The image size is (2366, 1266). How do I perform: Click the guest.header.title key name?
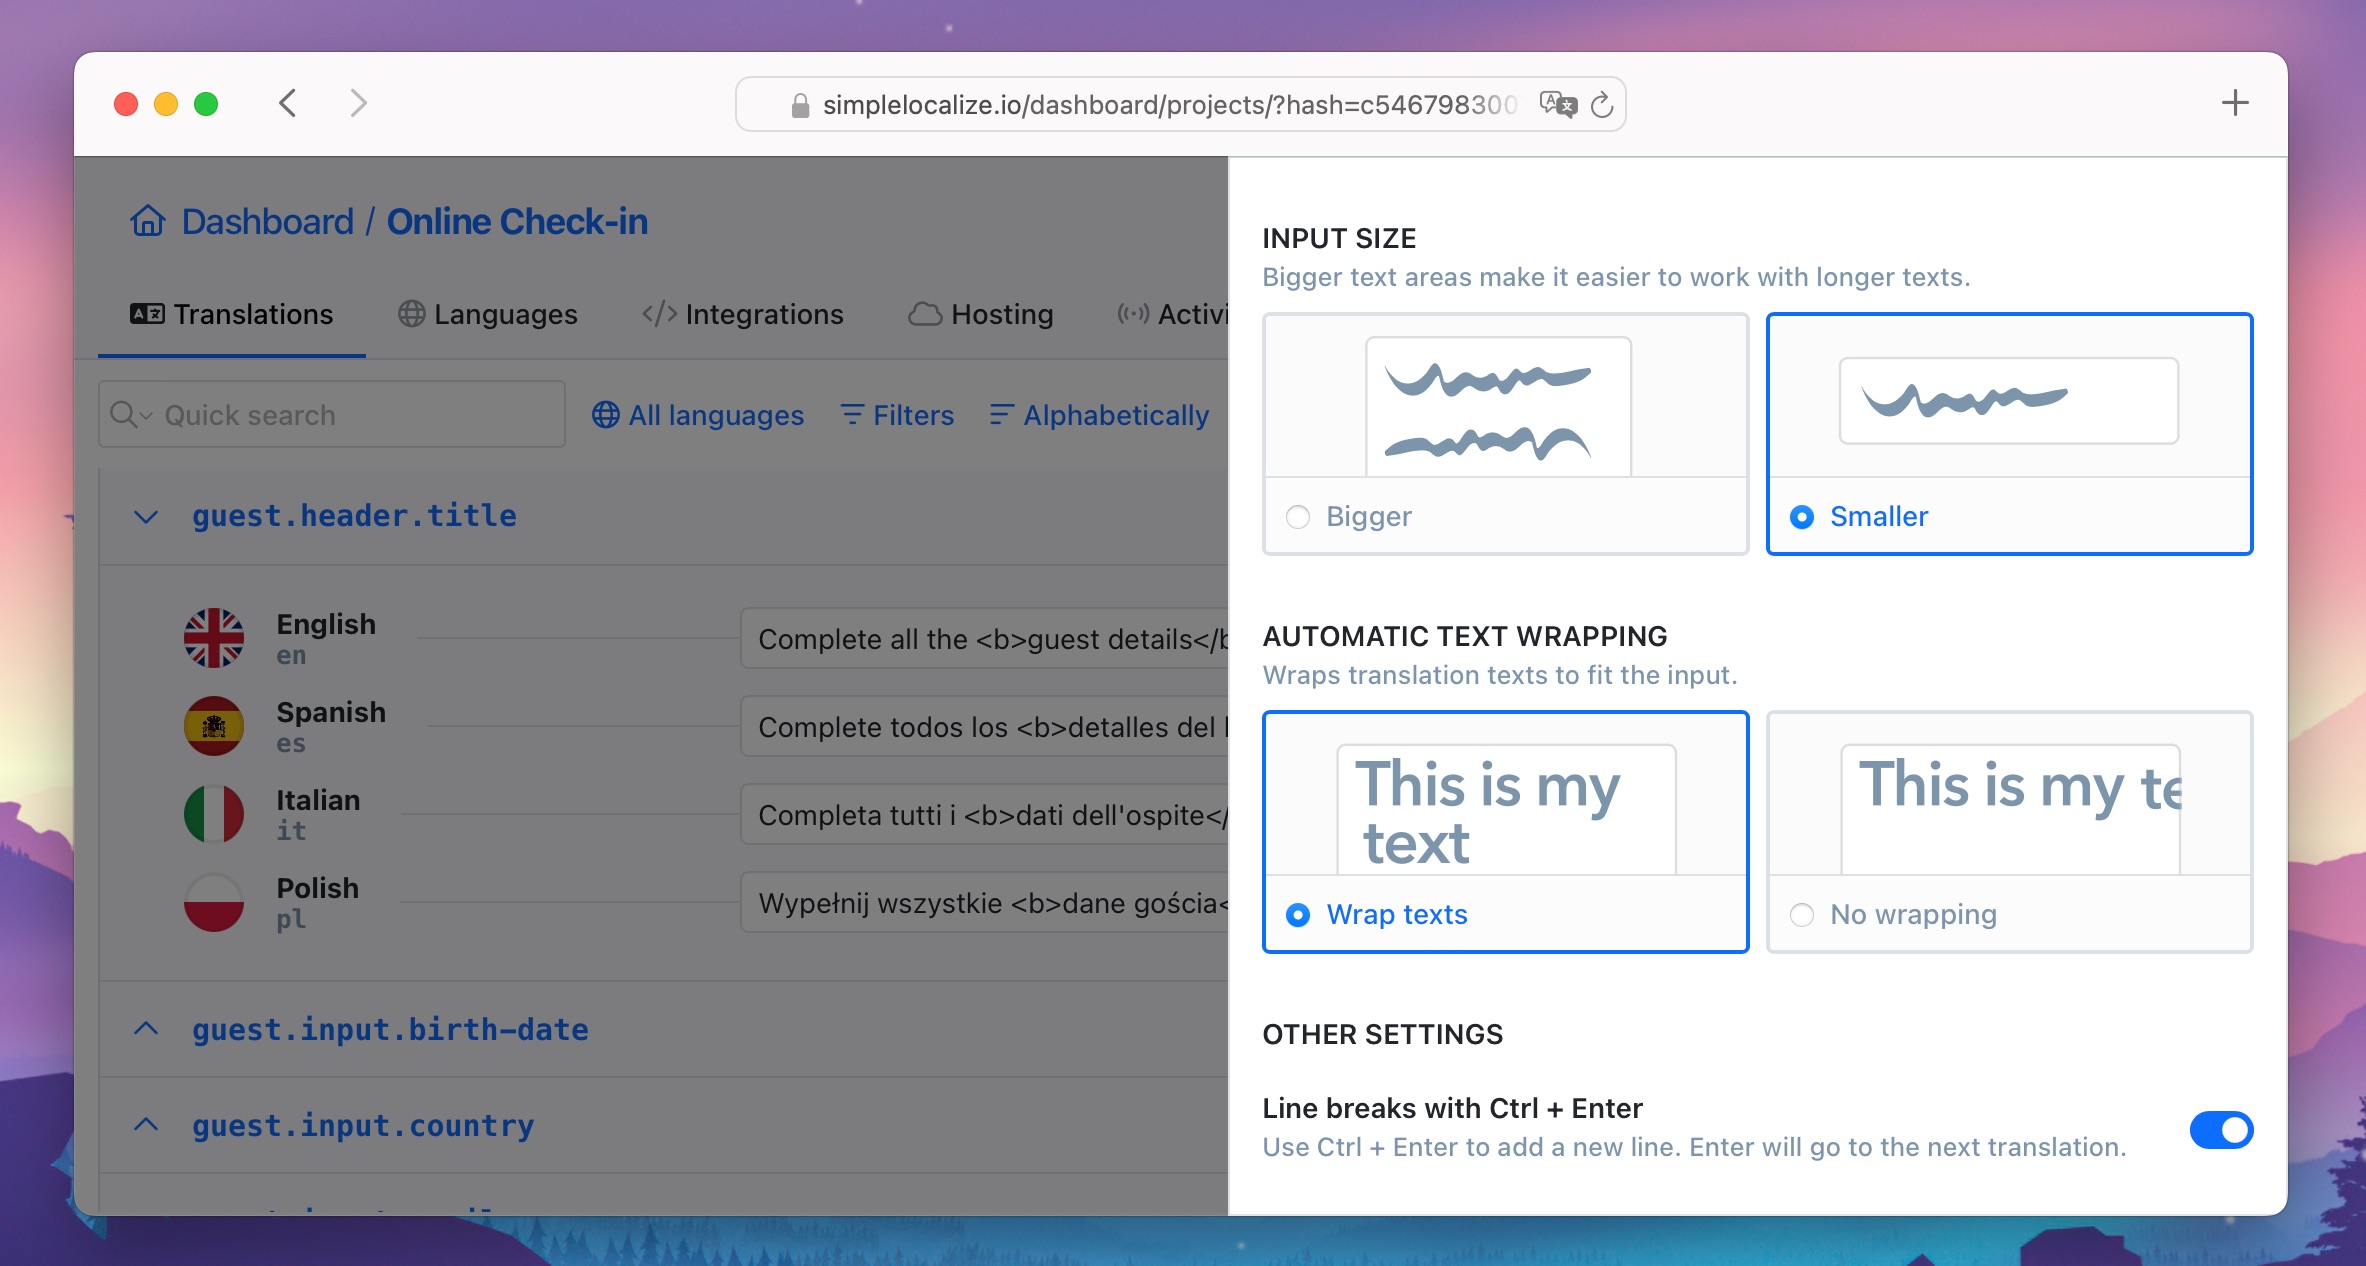[354, 516]
